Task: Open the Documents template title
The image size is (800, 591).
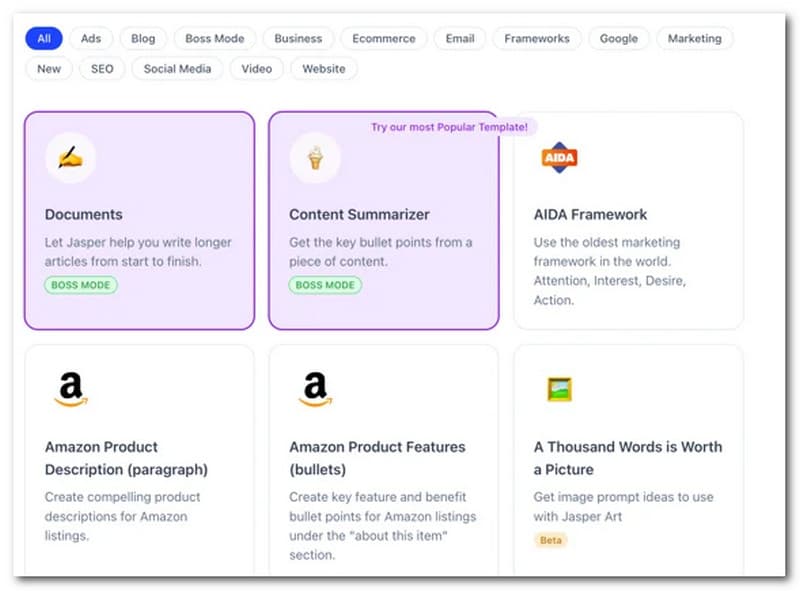Action: (x=84, y=214)
